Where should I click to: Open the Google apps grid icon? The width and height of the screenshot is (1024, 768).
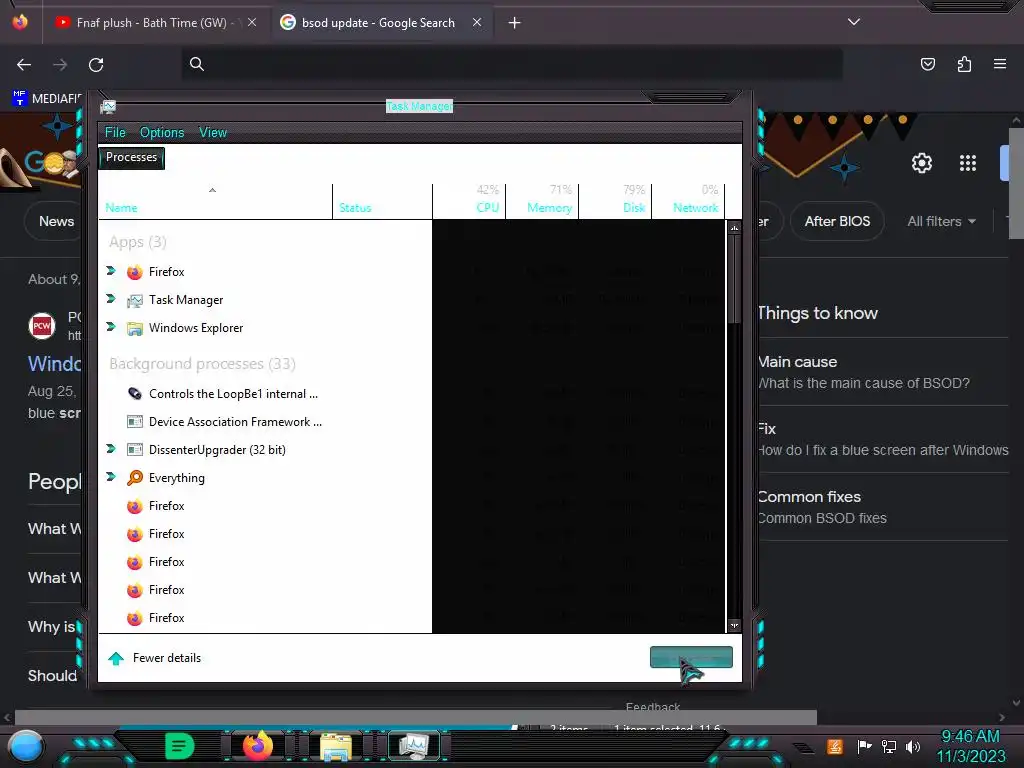[968, 163]
